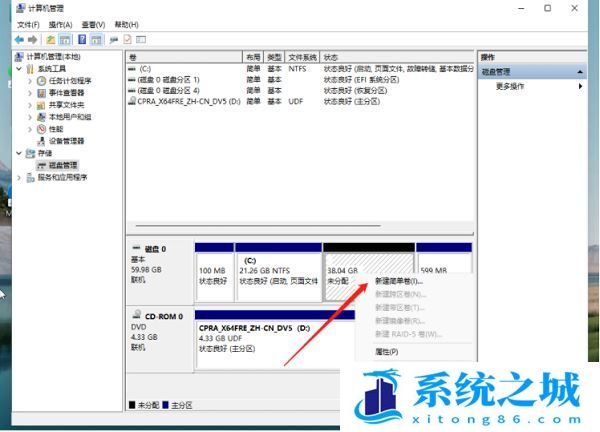This screenshot has width=600, height=432.
Task: Expand the 服务和应用程序 node
Action: (x=18, y=177)
